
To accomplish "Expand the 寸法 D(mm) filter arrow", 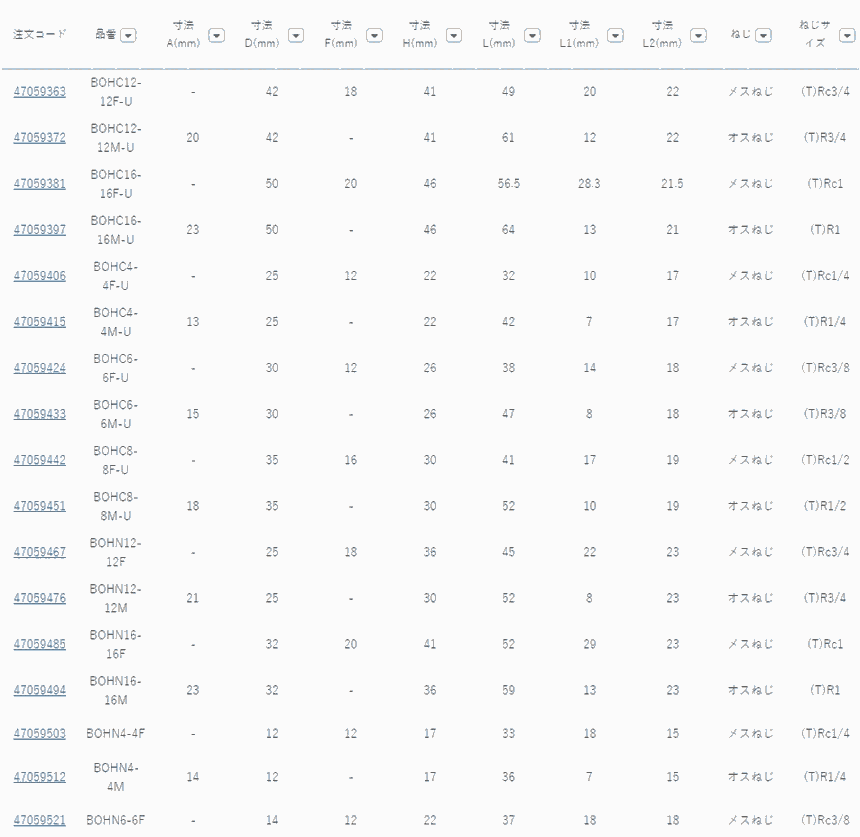I will pyautogui.click(x=296, y=36).
